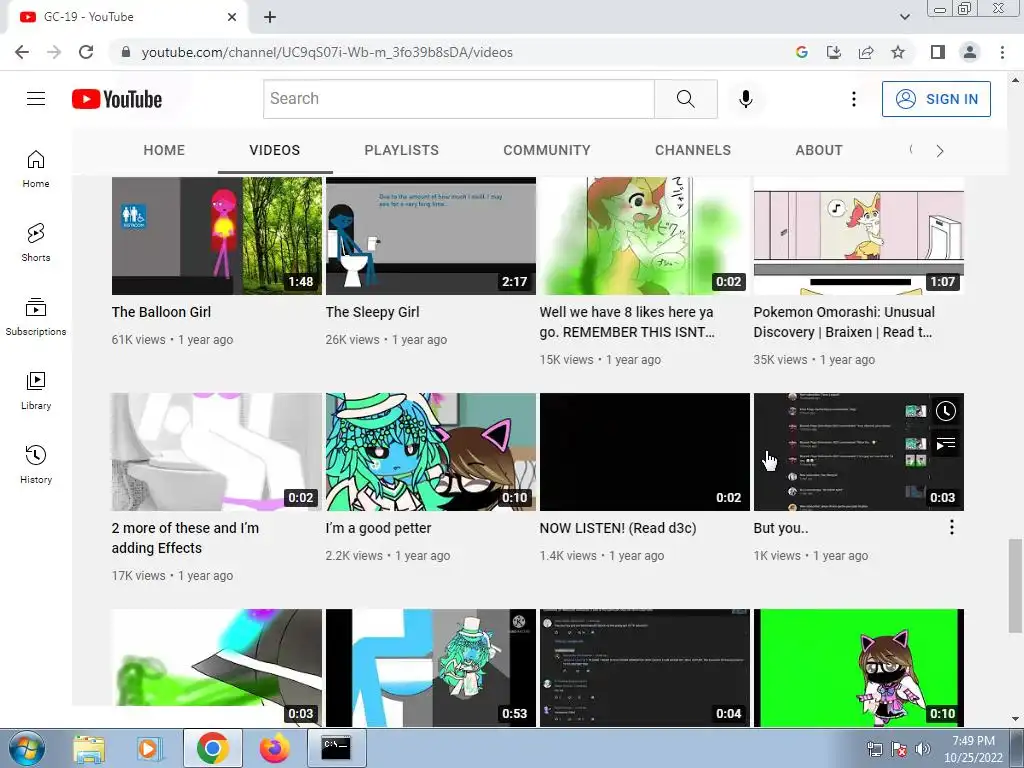
Task: Open the black NOW LISTEN thumbnail
Action: coord(645,452)
